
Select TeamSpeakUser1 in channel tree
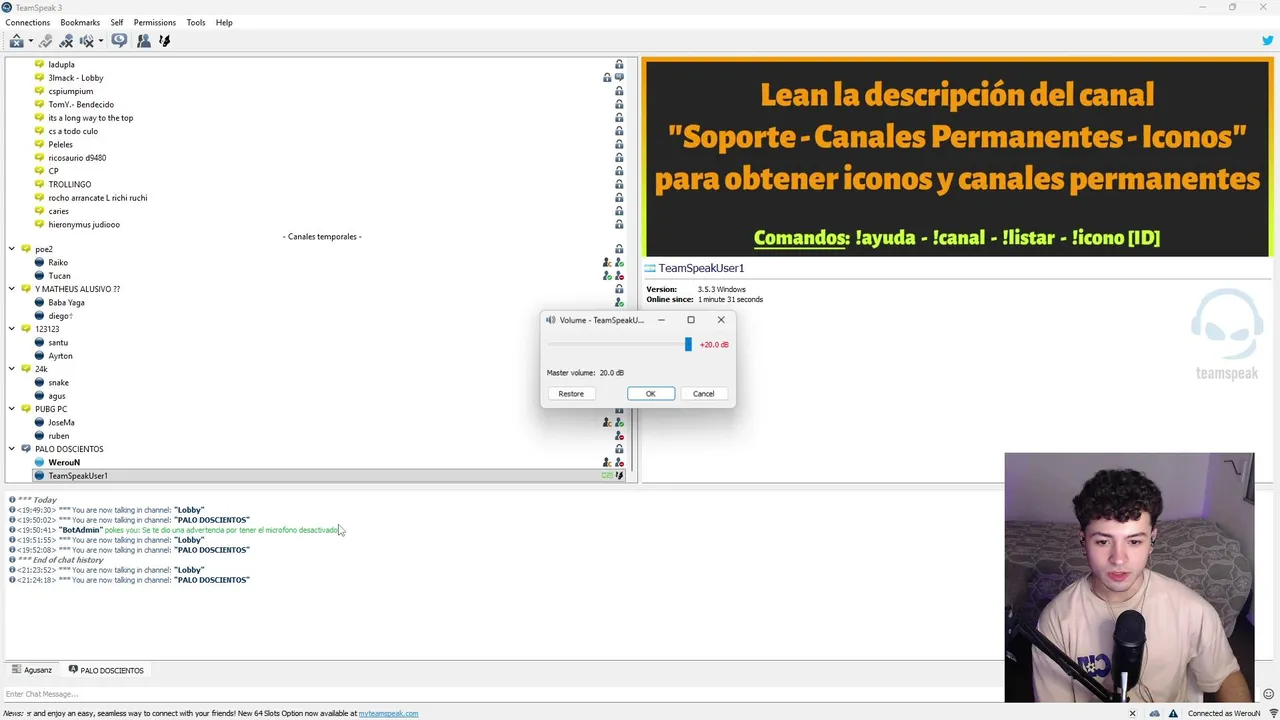coord(78,476)
